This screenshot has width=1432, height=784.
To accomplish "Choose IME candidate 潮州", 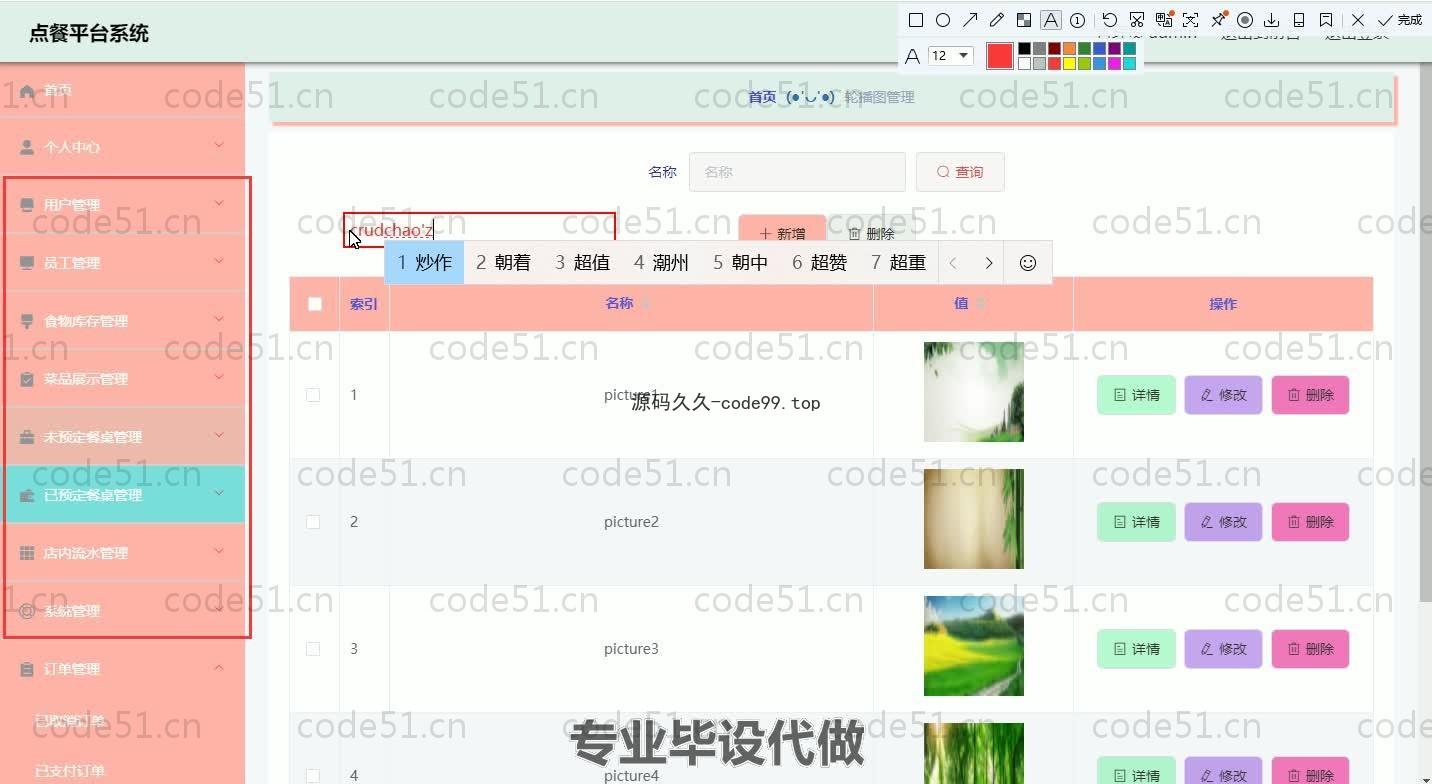I will click(661, 263).
